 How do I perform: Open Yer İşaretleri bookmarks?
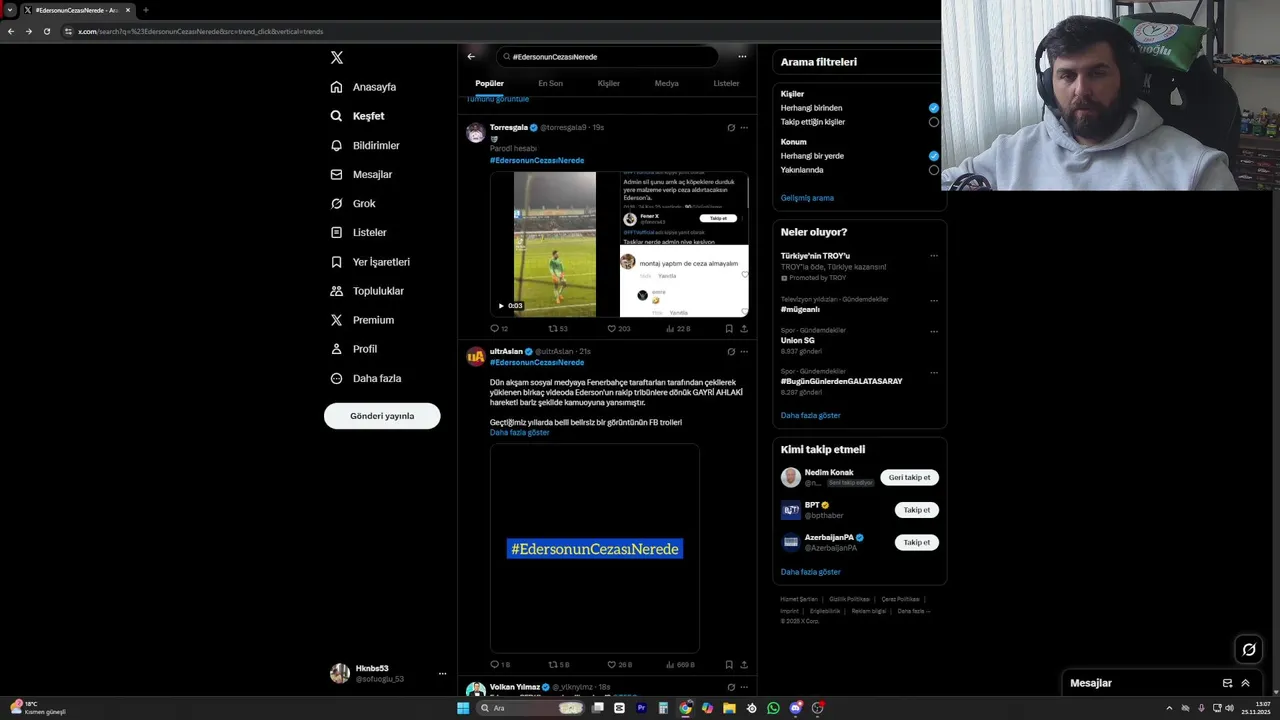point(370,262)
